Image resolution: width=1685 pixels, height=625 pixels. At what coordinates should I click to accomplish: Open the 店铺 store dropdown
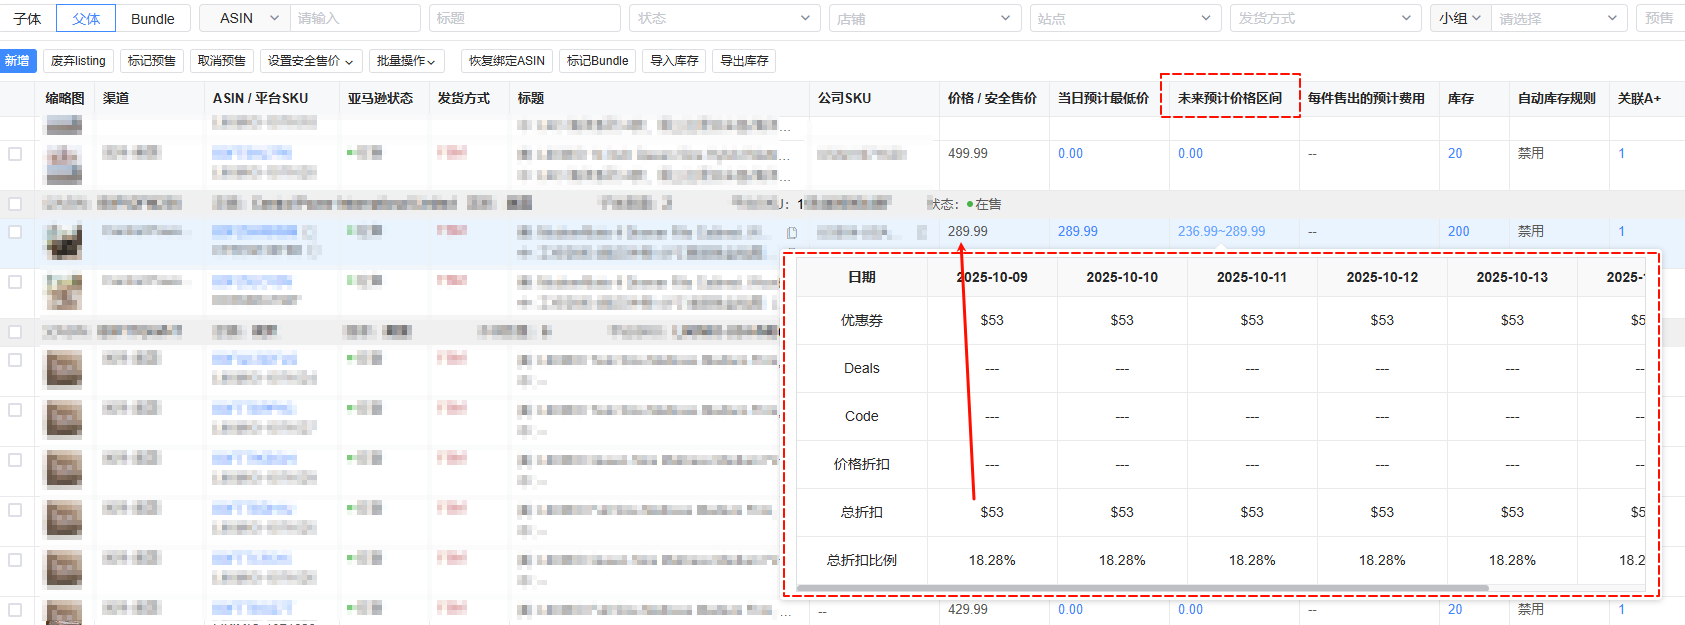point(924,18)
